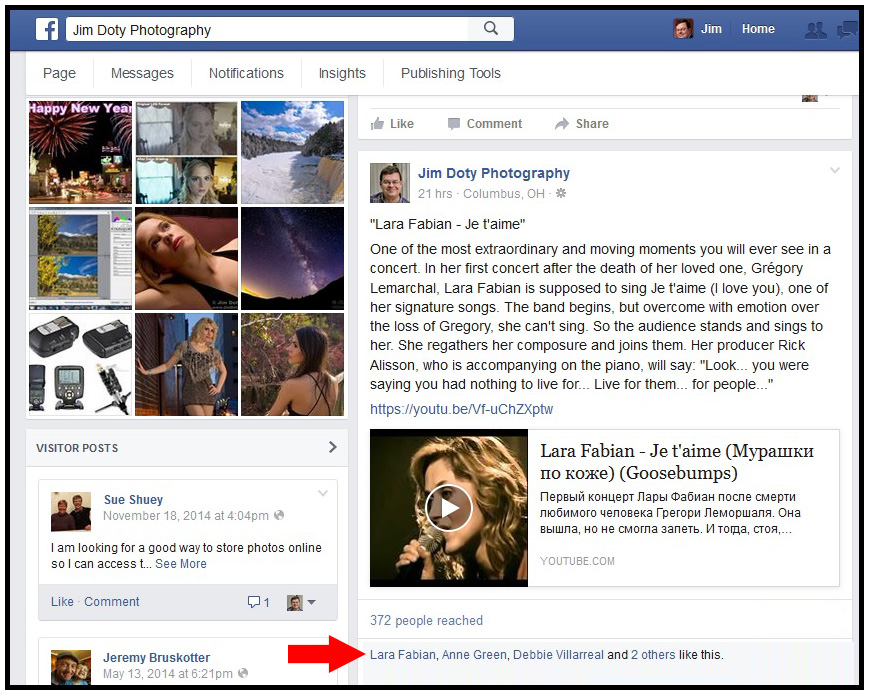Click Jeremy Bruskotter's profile picture
869x695 pixels.
[x=71, y=667]
